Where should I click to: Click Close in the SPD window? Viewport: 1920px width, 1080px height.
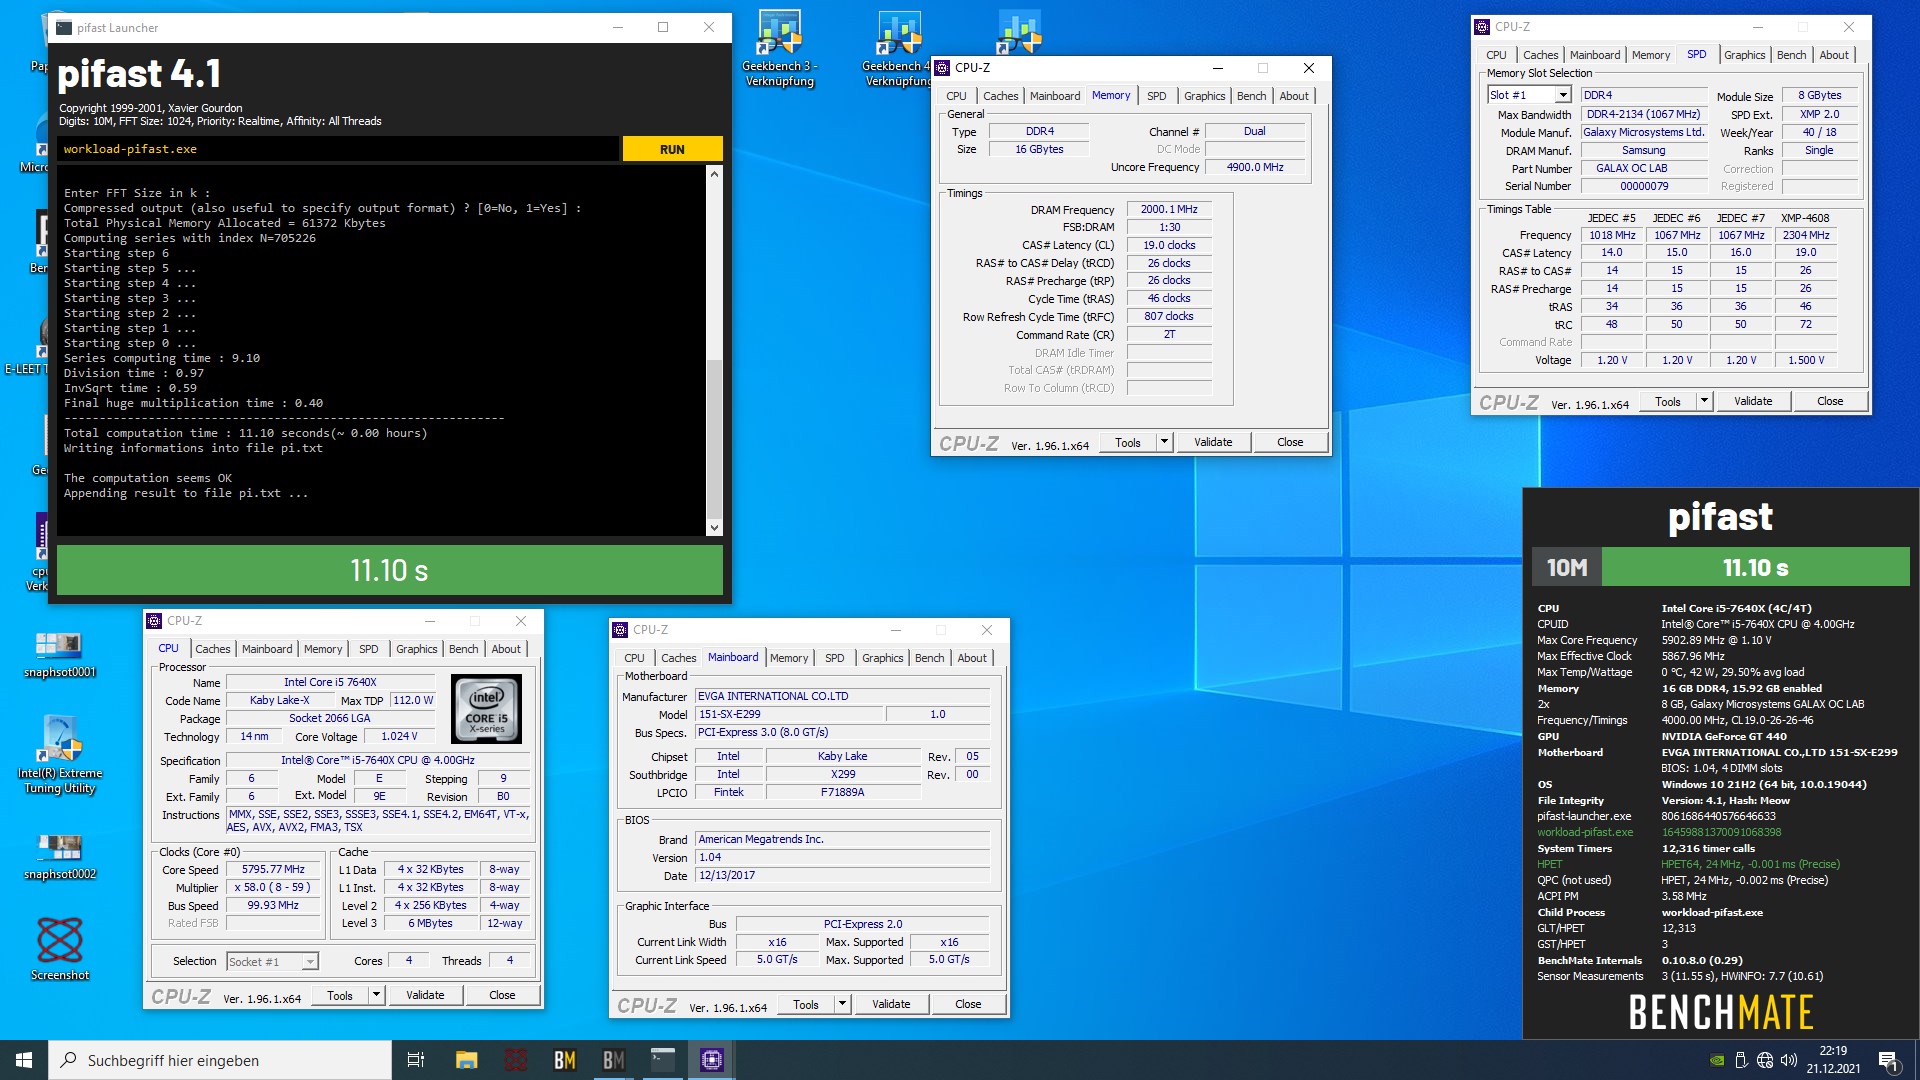coord(1830,401)
